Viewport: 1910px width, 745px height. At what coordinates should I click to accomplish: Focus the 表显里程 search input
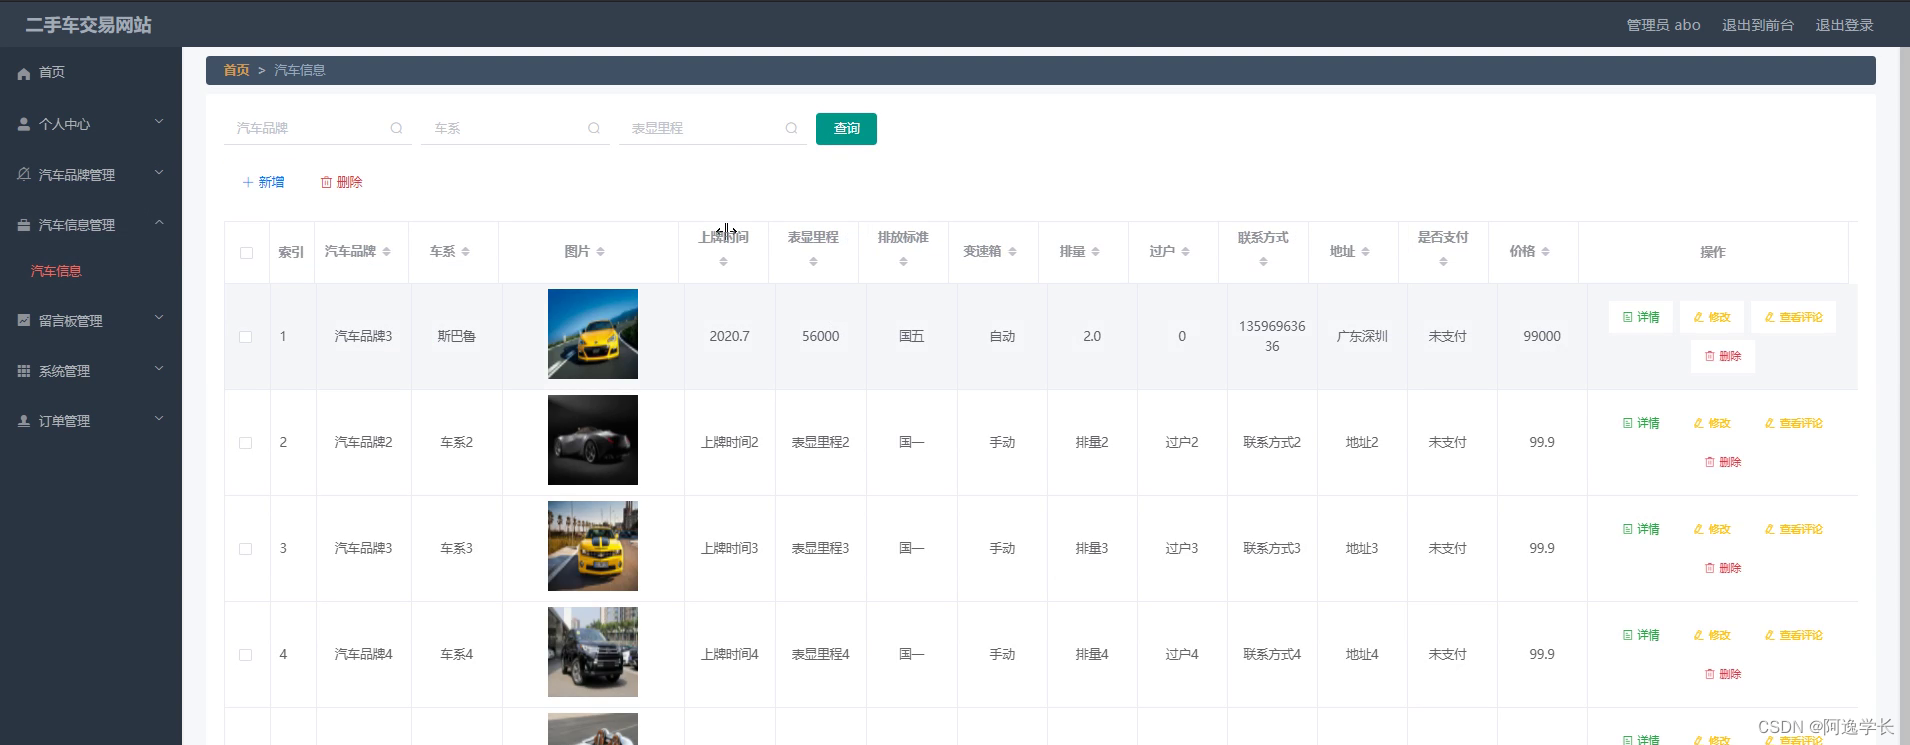tap(713, 128)
